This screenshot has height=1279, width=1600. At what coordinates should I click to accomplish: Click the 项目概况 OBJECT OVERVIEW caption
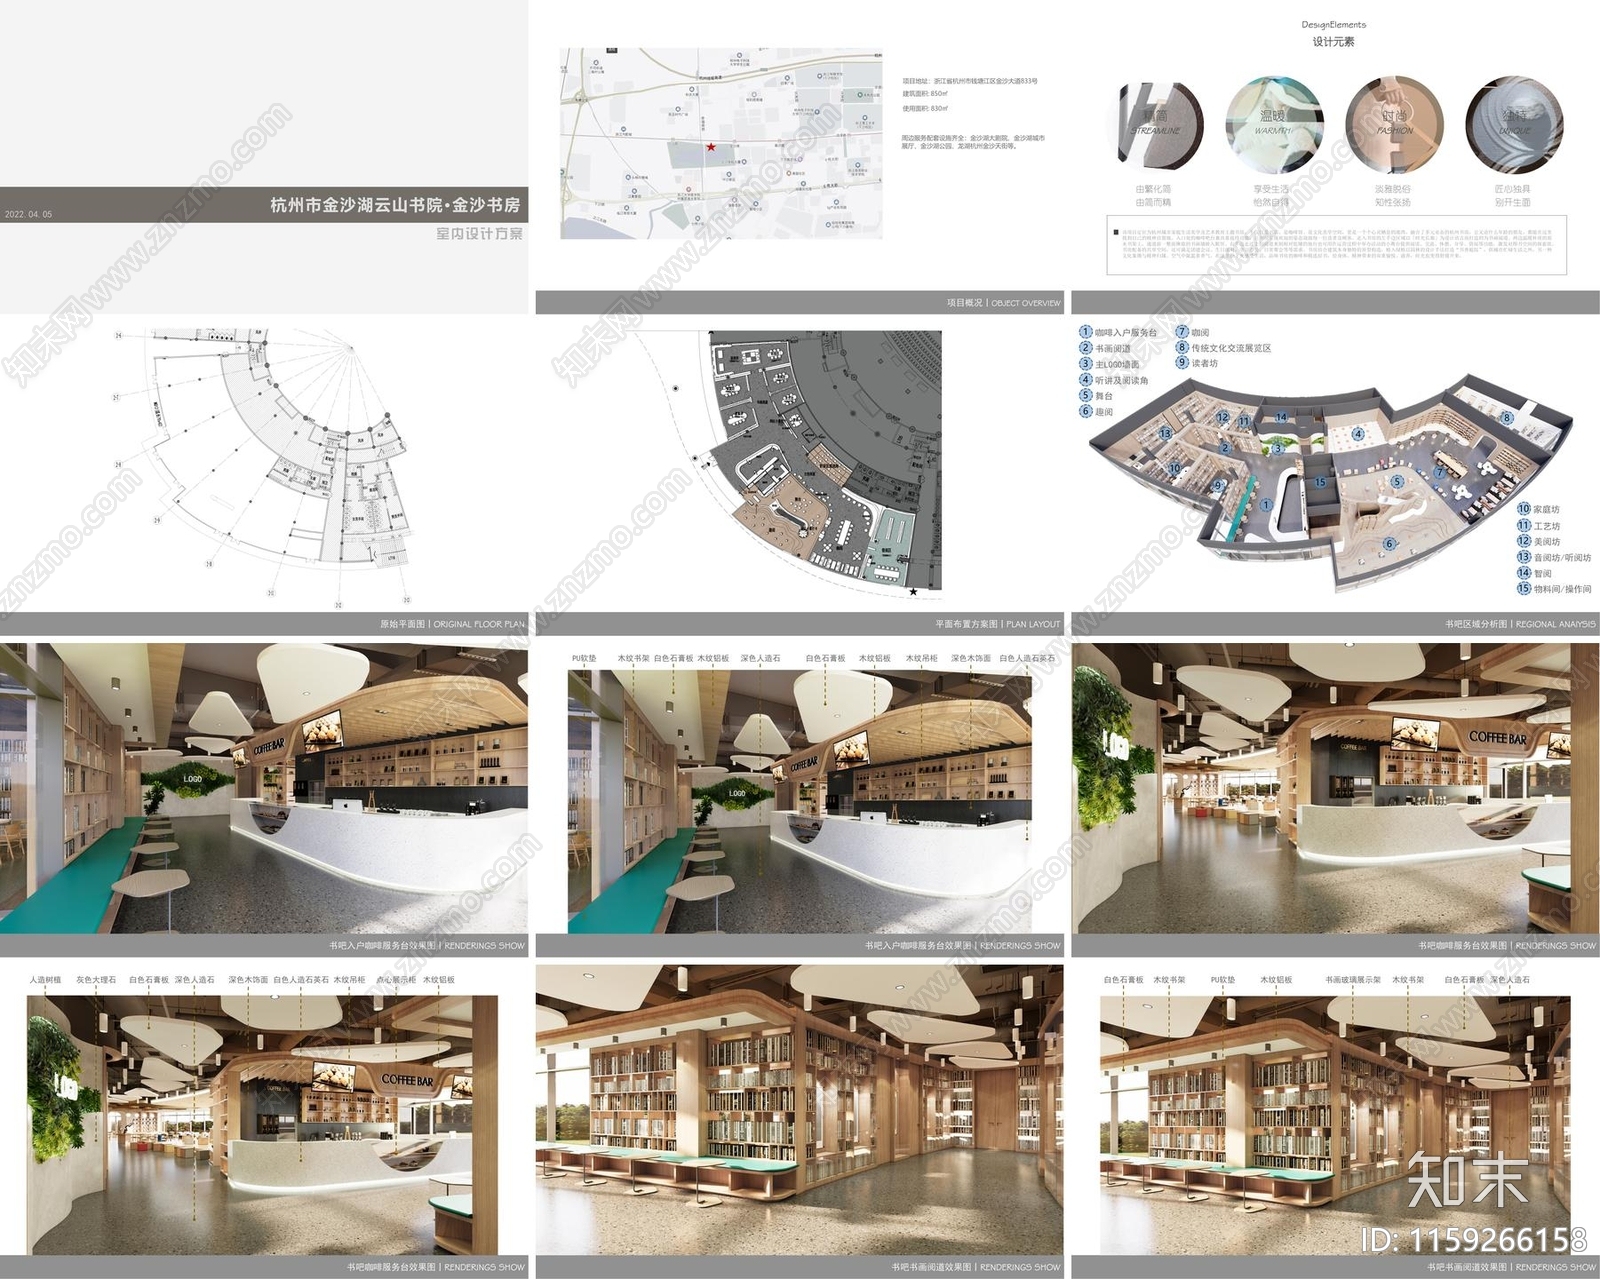tap(1004, 302)
